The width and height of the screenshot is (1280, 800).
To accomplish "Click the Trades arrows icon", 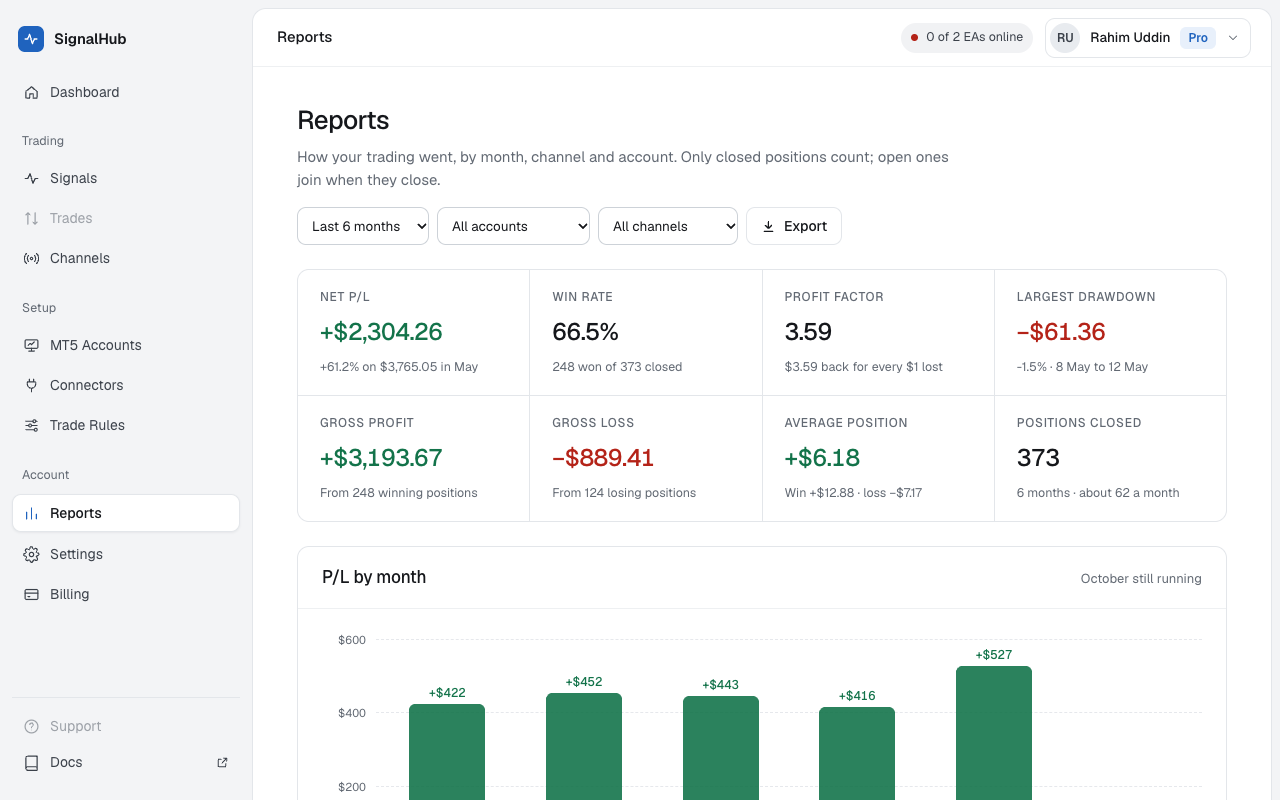I will [31, 218].
